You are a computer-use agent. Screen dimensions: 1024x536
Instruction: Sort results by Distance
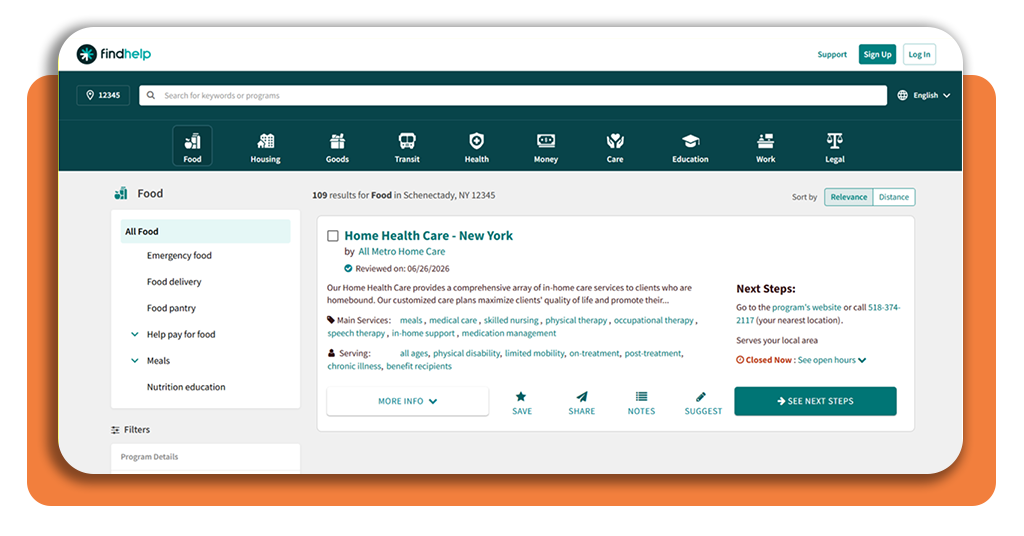coord(893,197)
